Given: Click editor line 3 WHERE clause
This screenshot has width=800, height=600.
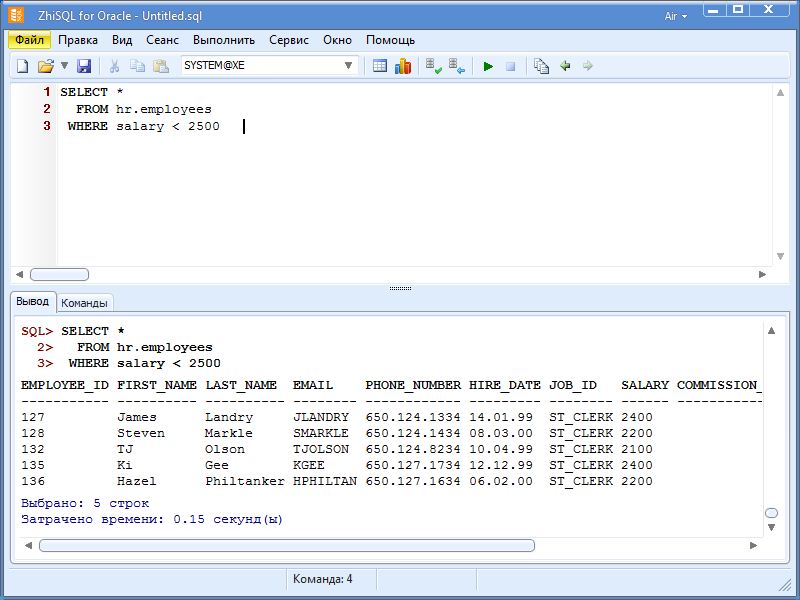Looking at the screenshot, I should pyautogui.click(x=143, y=126).
